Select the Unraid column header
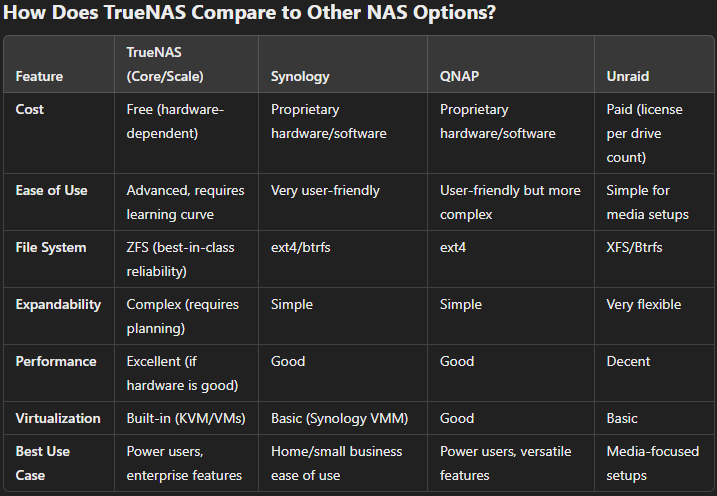The image size is (717, 496). pyautogui.click(x=628, y=76)
